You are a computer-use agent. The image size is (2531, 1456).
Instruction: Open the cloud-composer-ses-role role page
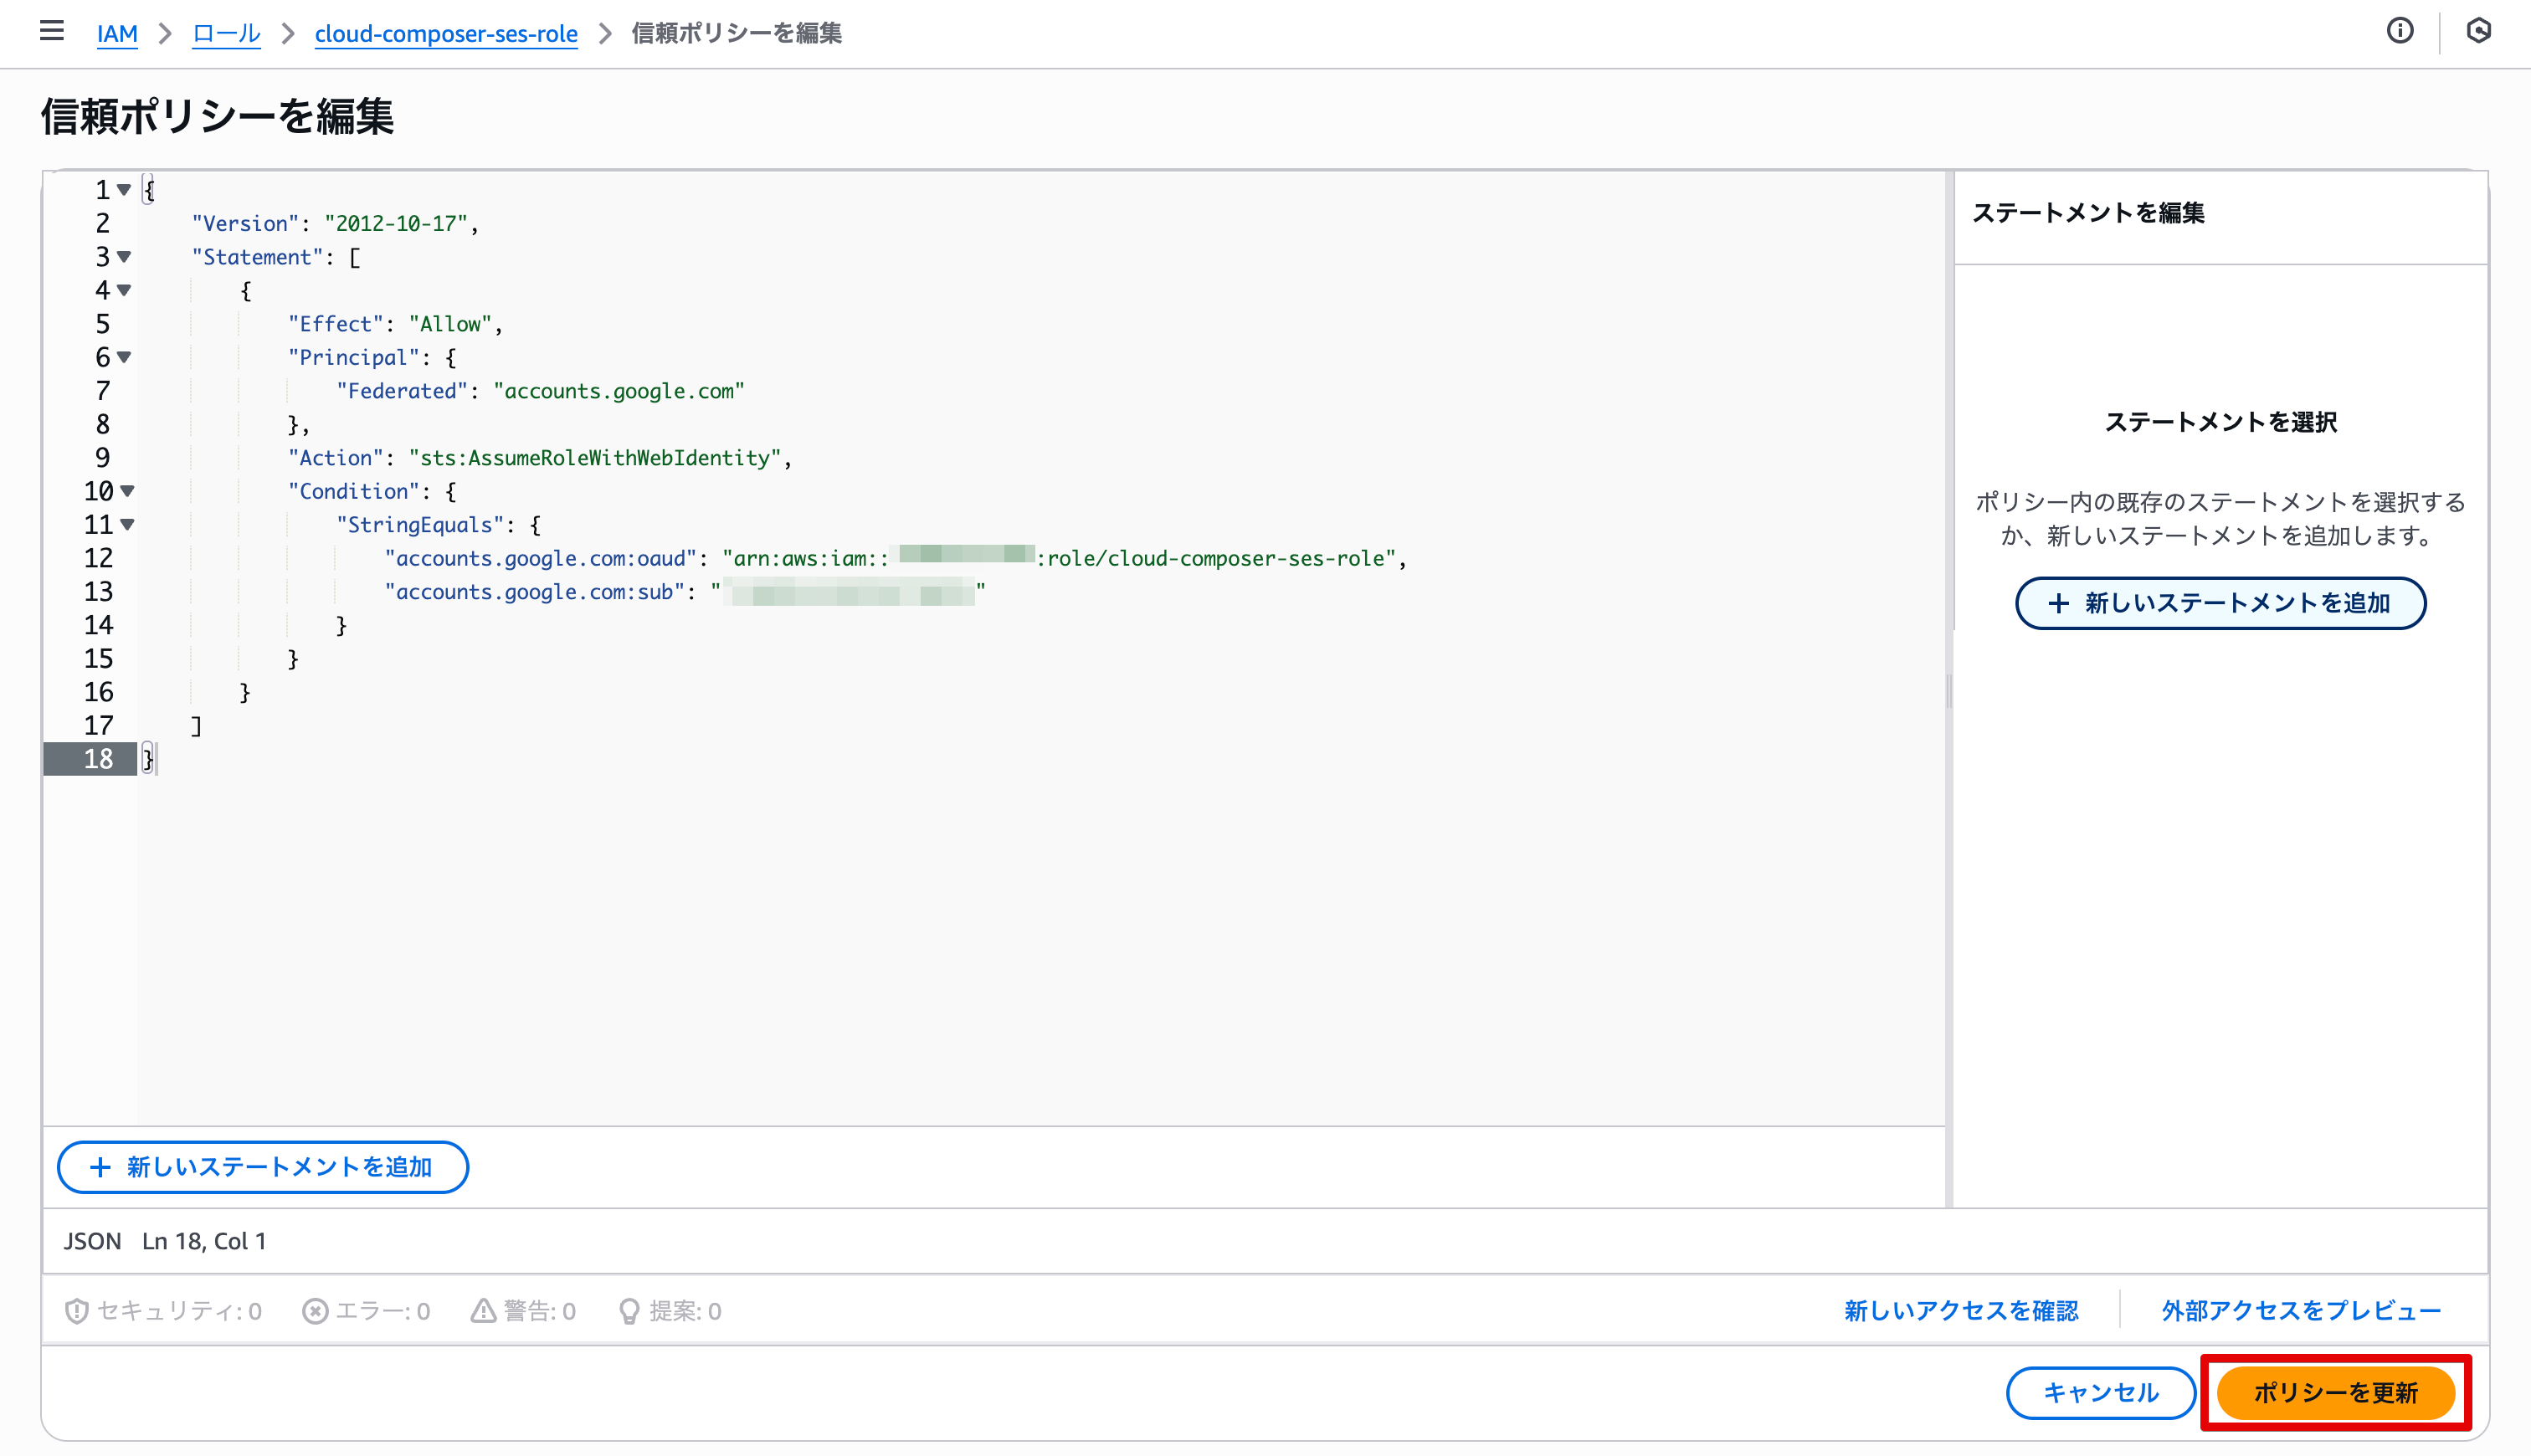tap(446, 33)
